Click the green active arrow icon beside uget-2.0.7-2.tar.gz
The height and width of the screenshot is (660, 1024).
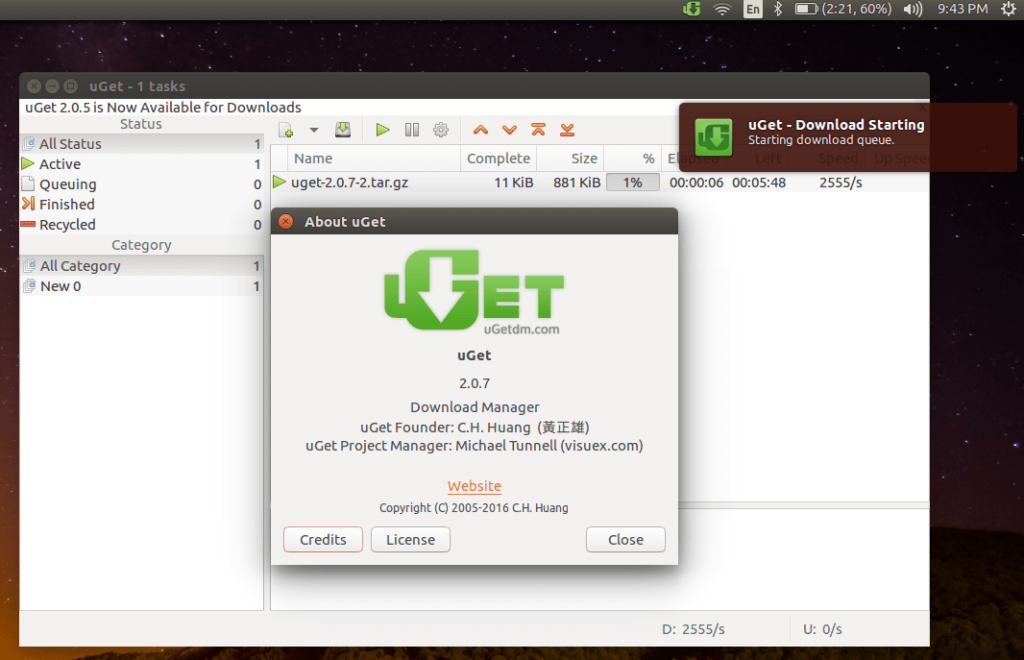(x=280, y=182)
